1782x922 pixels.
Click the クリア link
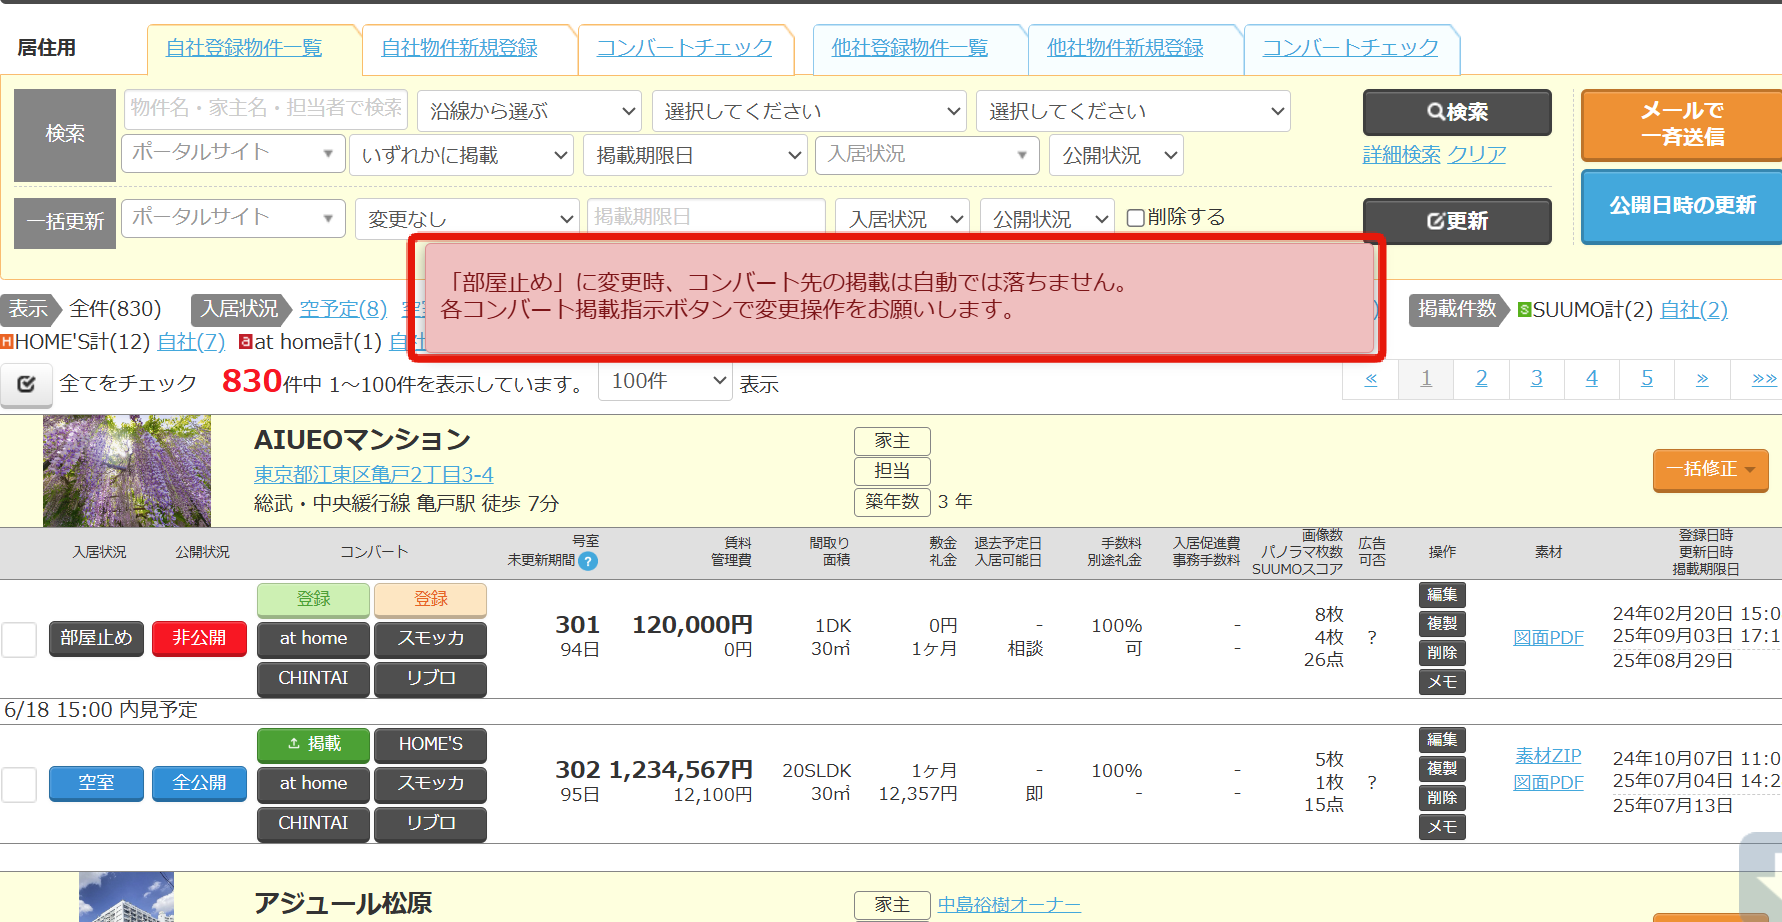click(1477, 155)
